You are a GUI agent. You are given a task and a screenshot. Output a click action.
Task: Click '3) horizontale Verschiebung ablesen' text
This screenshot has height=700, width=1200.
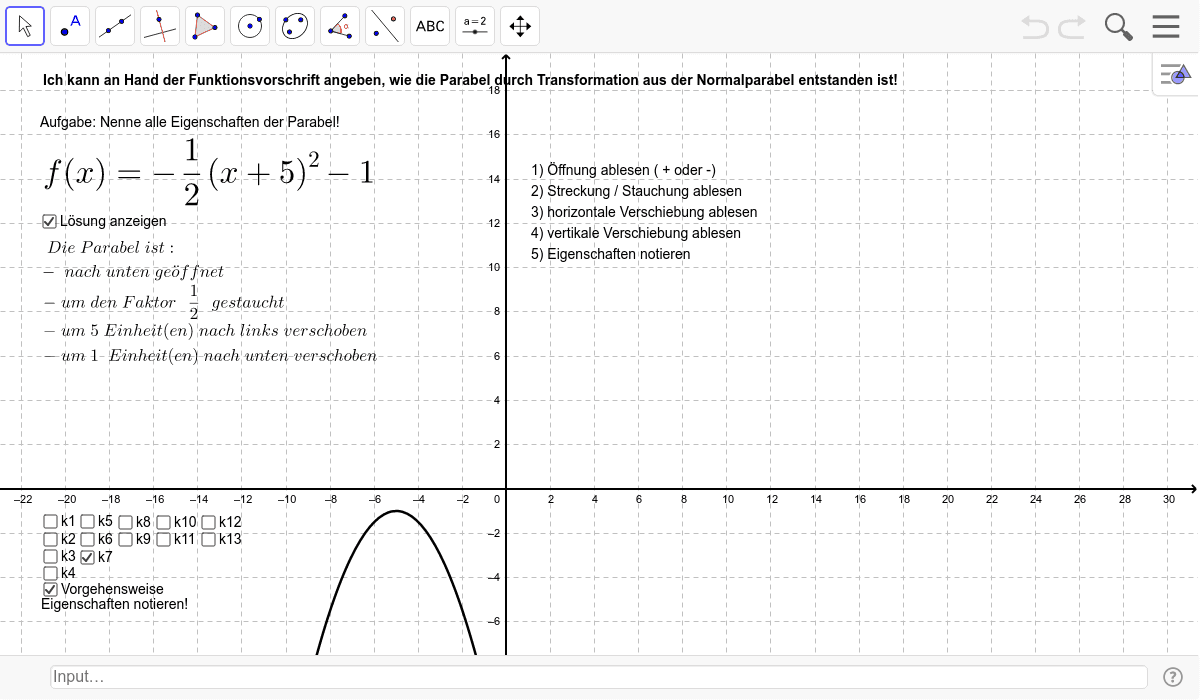[645, 212]
